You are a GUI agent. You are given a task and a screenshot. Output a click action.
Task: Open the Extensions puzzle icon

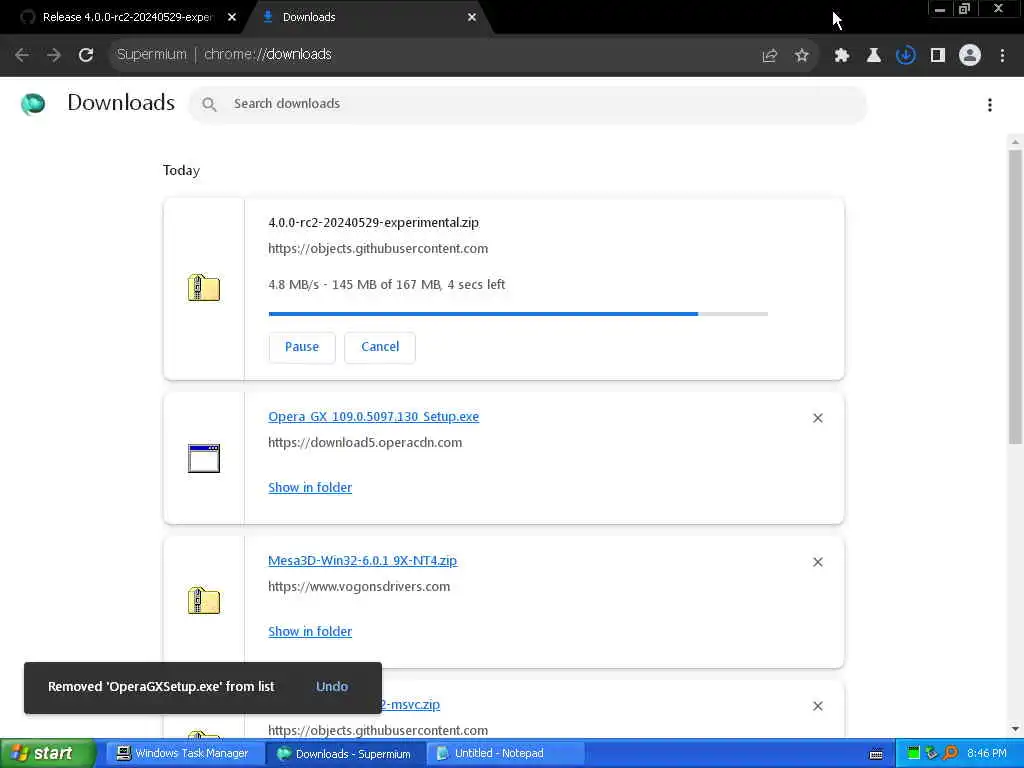tap(842, 56)
